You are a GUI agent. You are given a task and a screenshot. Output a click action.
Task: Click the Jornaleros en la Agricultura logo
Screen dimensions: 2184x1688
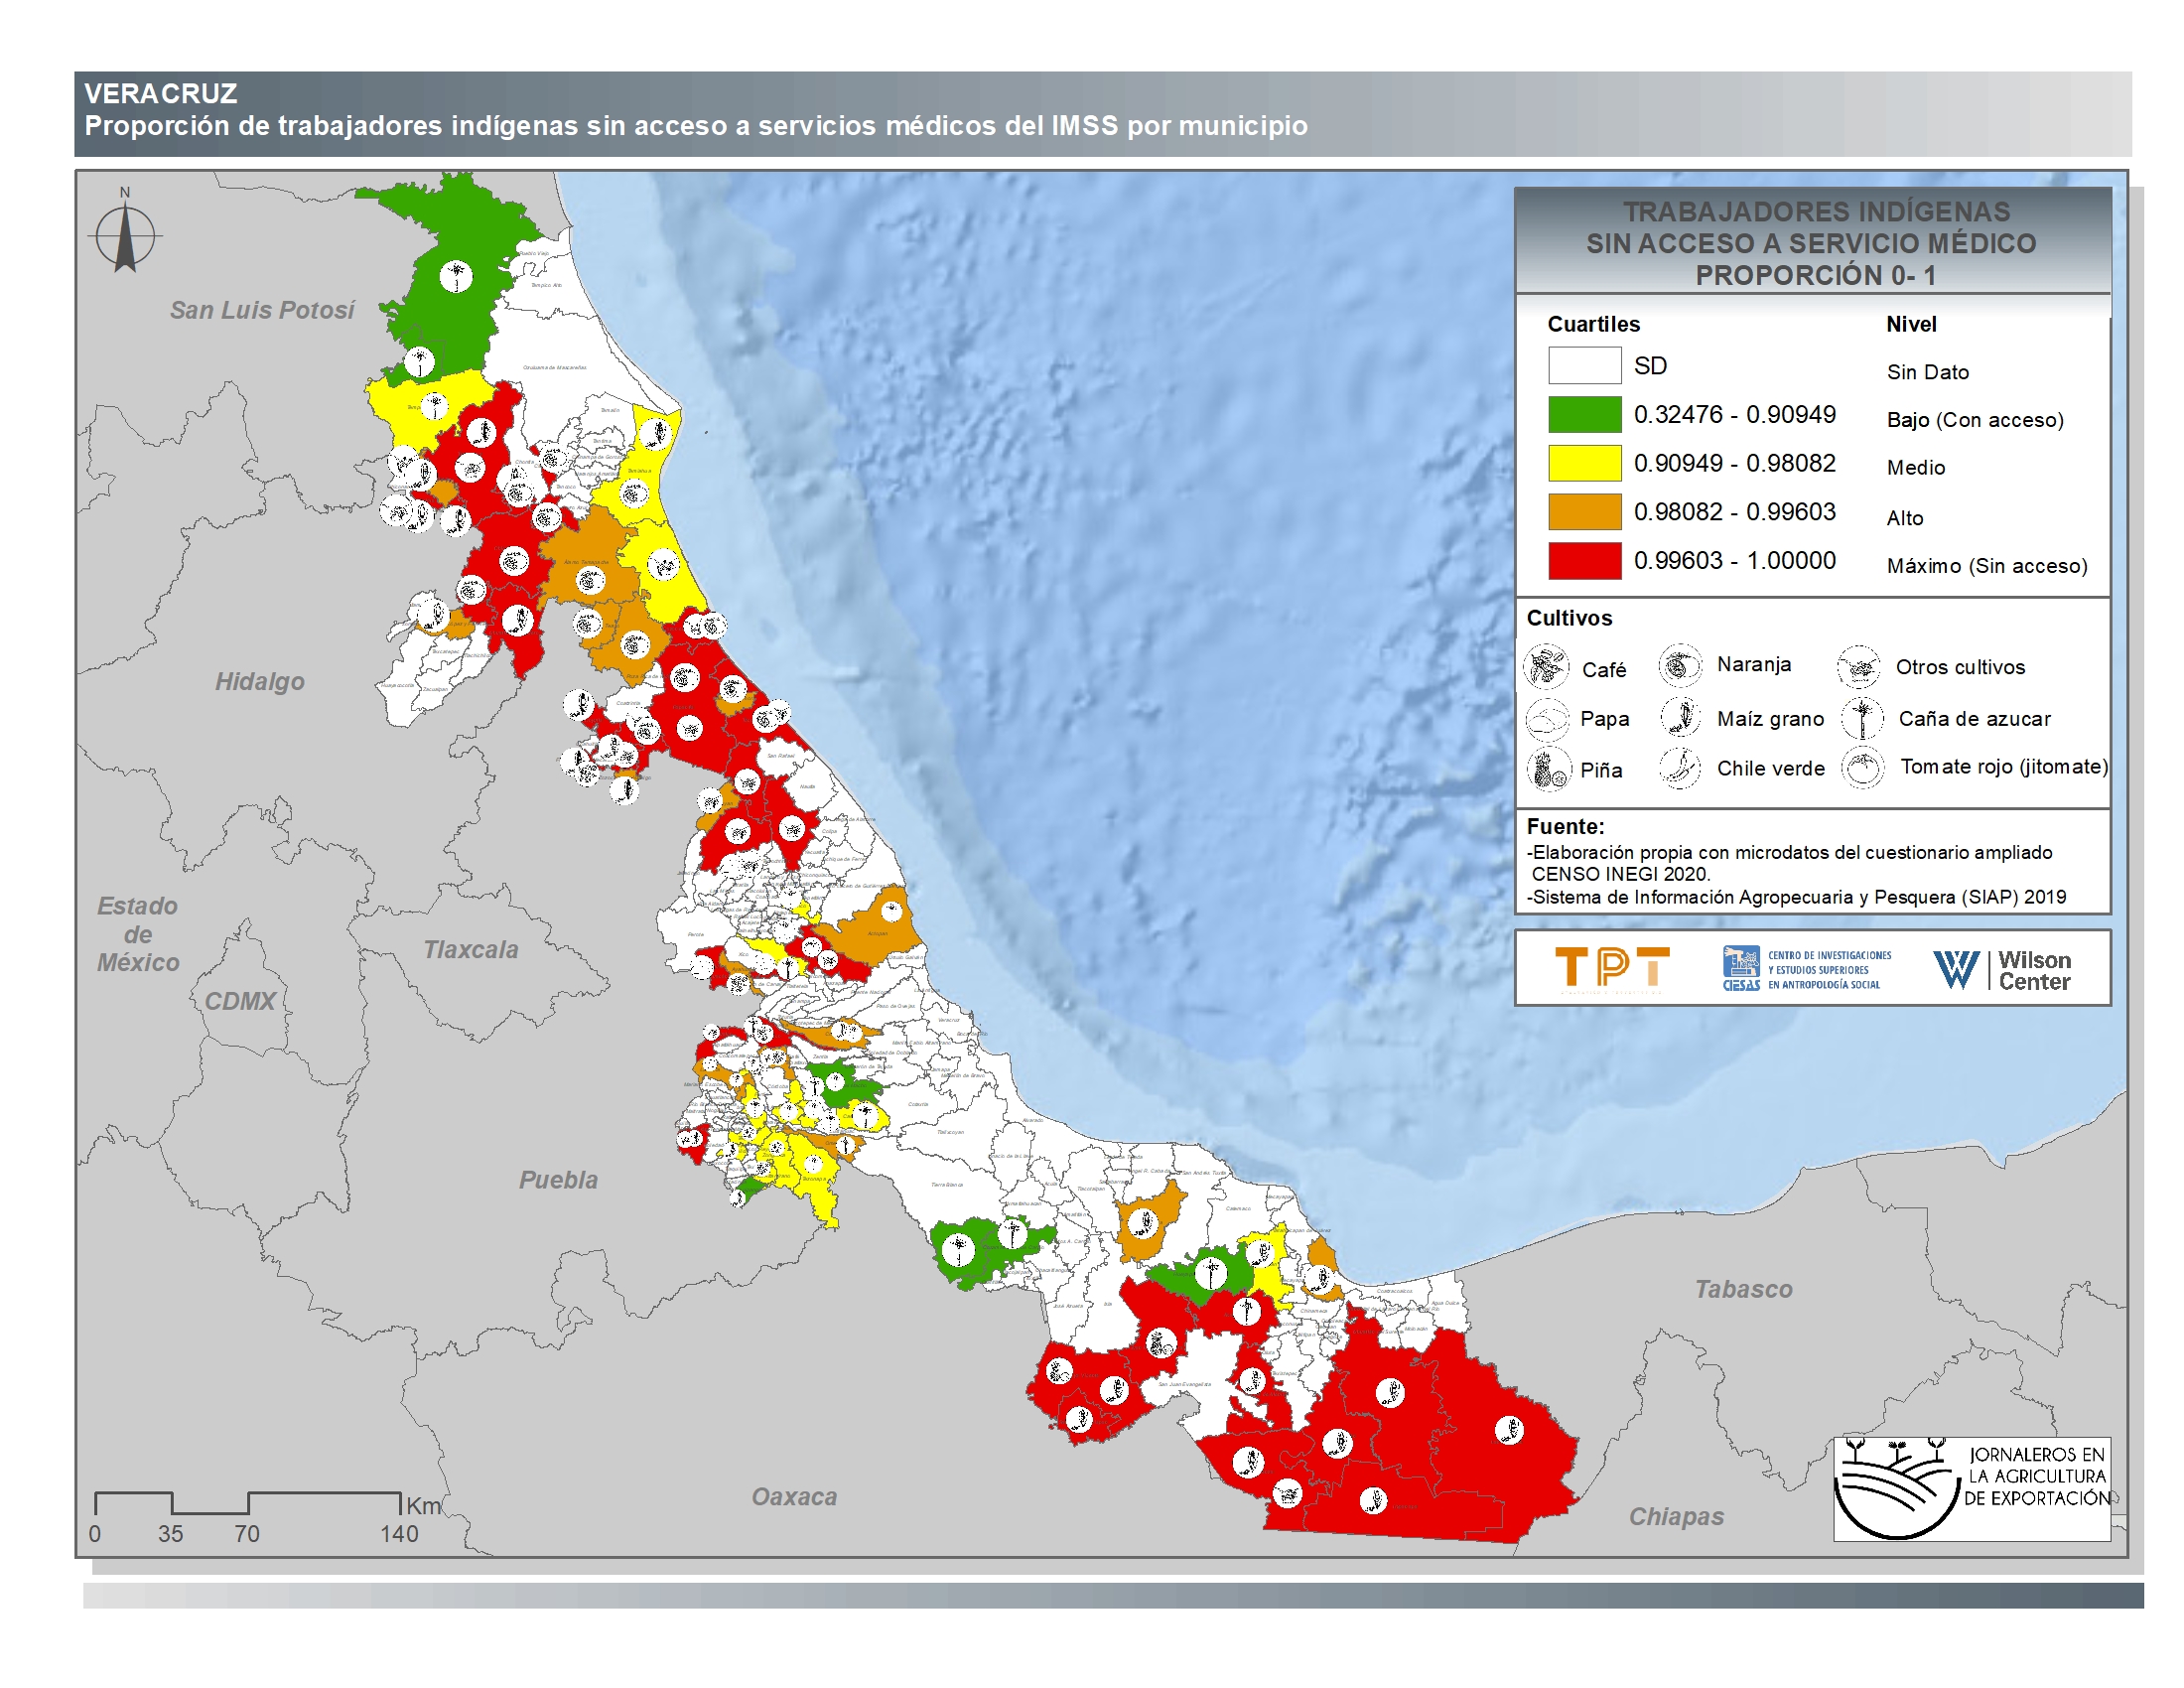[1970, 1488]
